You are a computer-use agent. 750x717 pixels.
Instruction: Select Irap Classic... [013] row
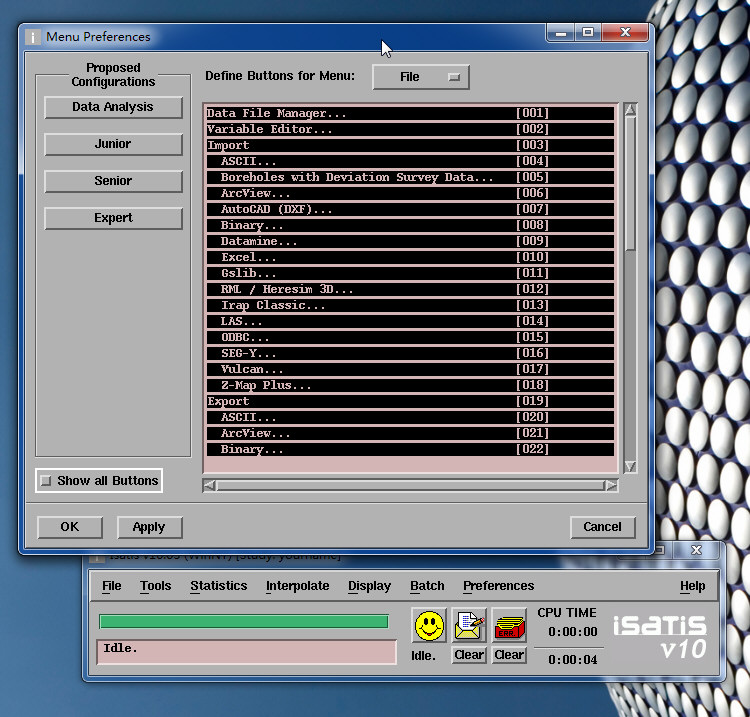410,306
